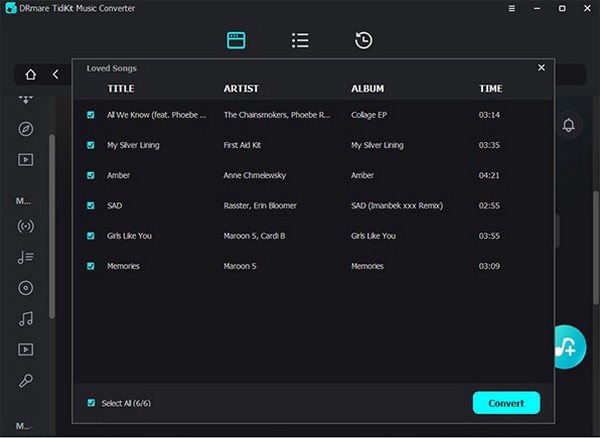Uncheck the song 'Girls Like You'
Image resolution: width=600 pixels, height=438 pixels.
pos(91,236)
